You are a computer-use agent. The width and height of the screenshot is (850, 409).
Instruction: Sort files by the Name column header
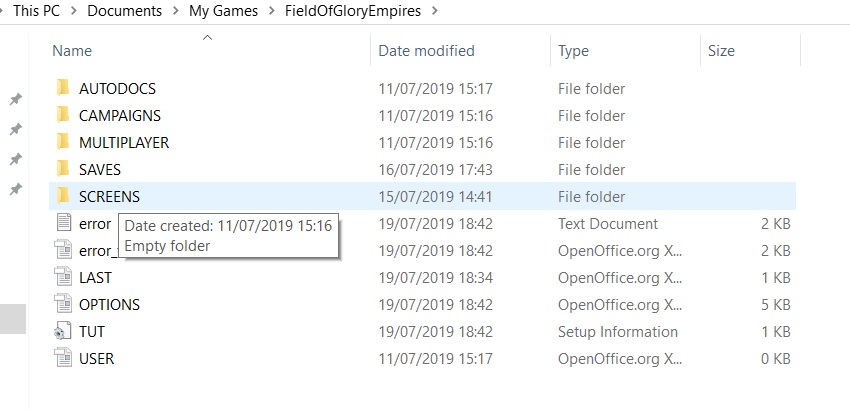[x=72, y=50]
